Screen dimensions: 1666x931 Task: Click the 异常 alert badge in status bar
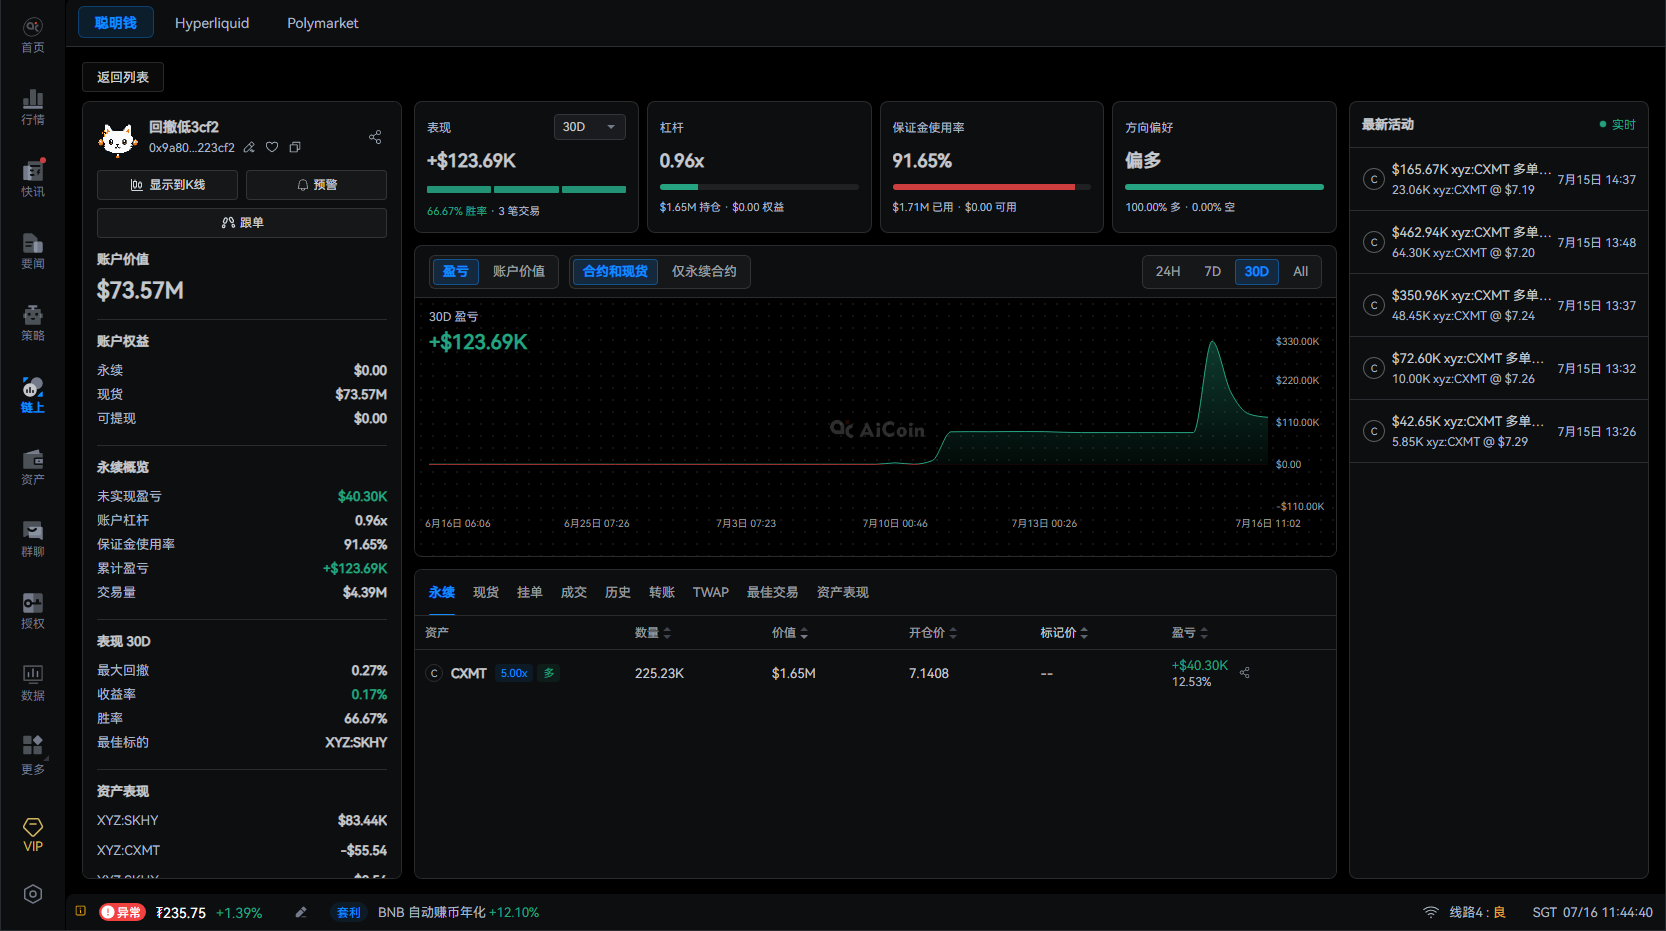click(x=123, y=912)
